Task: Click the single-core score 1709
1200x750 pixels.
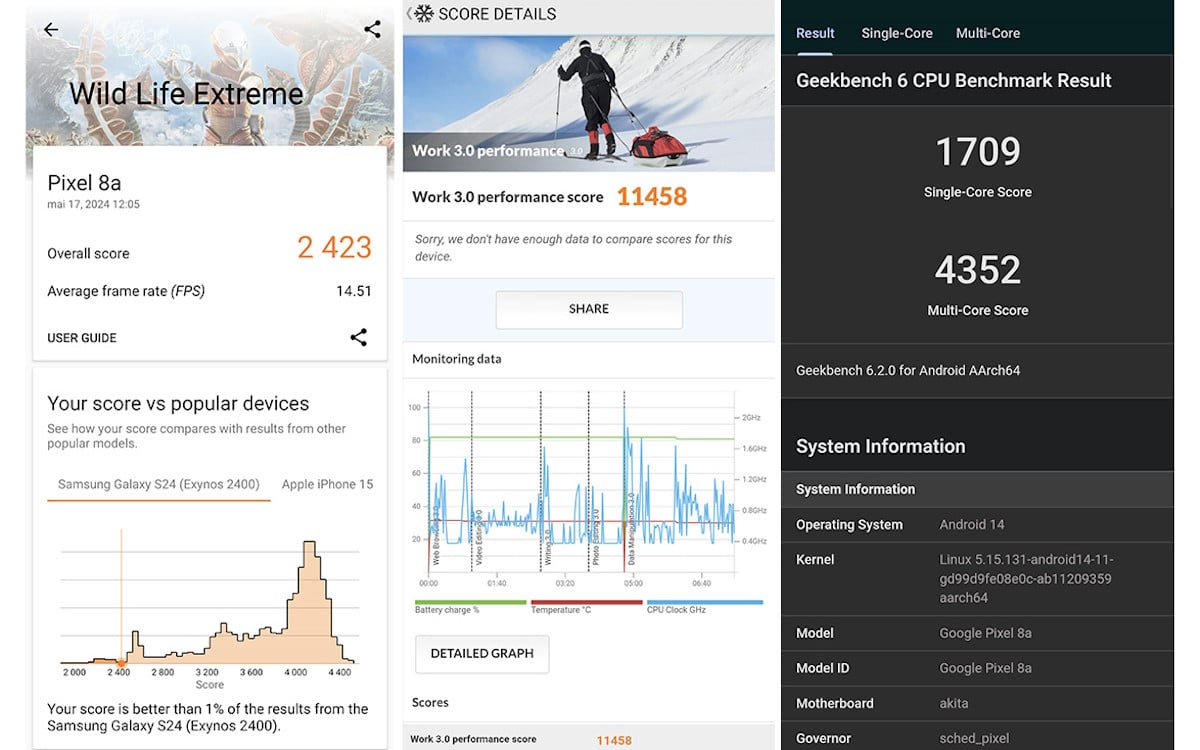Action: [978, 152]
